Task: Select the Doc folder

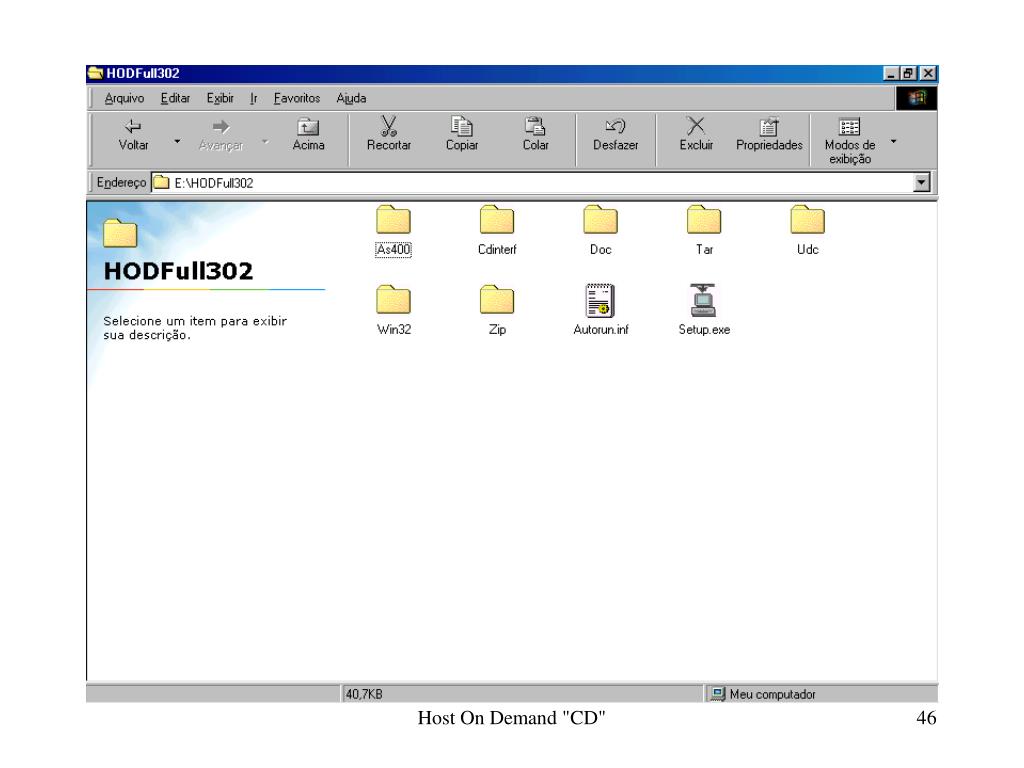Action: click(x=600, y=231)
